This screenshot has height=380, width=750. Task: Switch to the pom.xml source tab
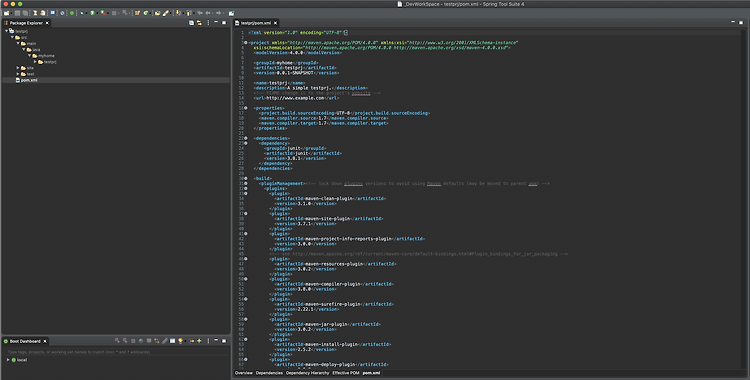point(371,373)
